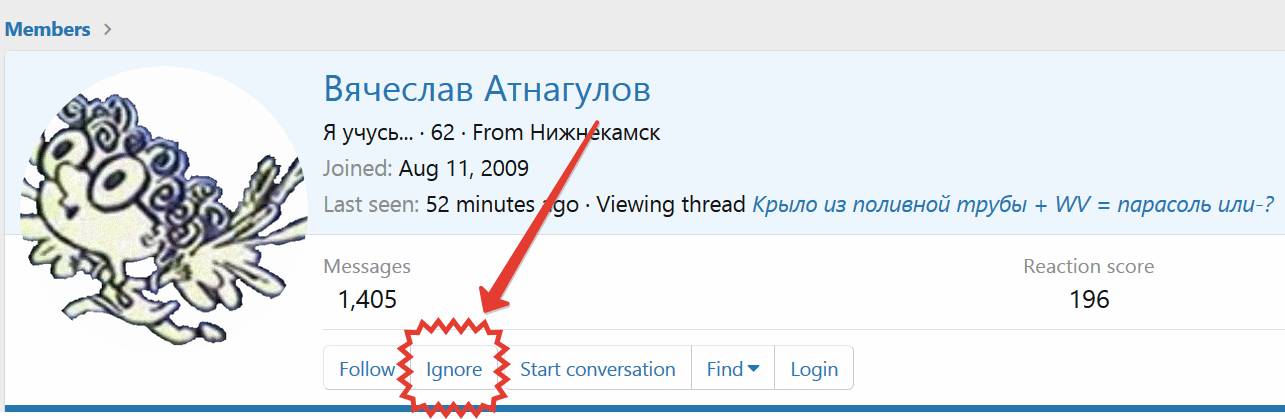
Task: Open the Members breadcrumb link
Action: (x=48, y=29)
